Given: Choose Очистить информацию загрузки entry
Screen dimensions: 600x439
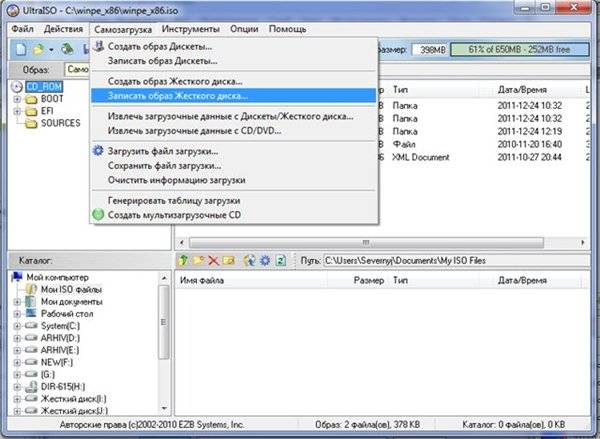Looking at the screenshot, I should click(234, 180).
